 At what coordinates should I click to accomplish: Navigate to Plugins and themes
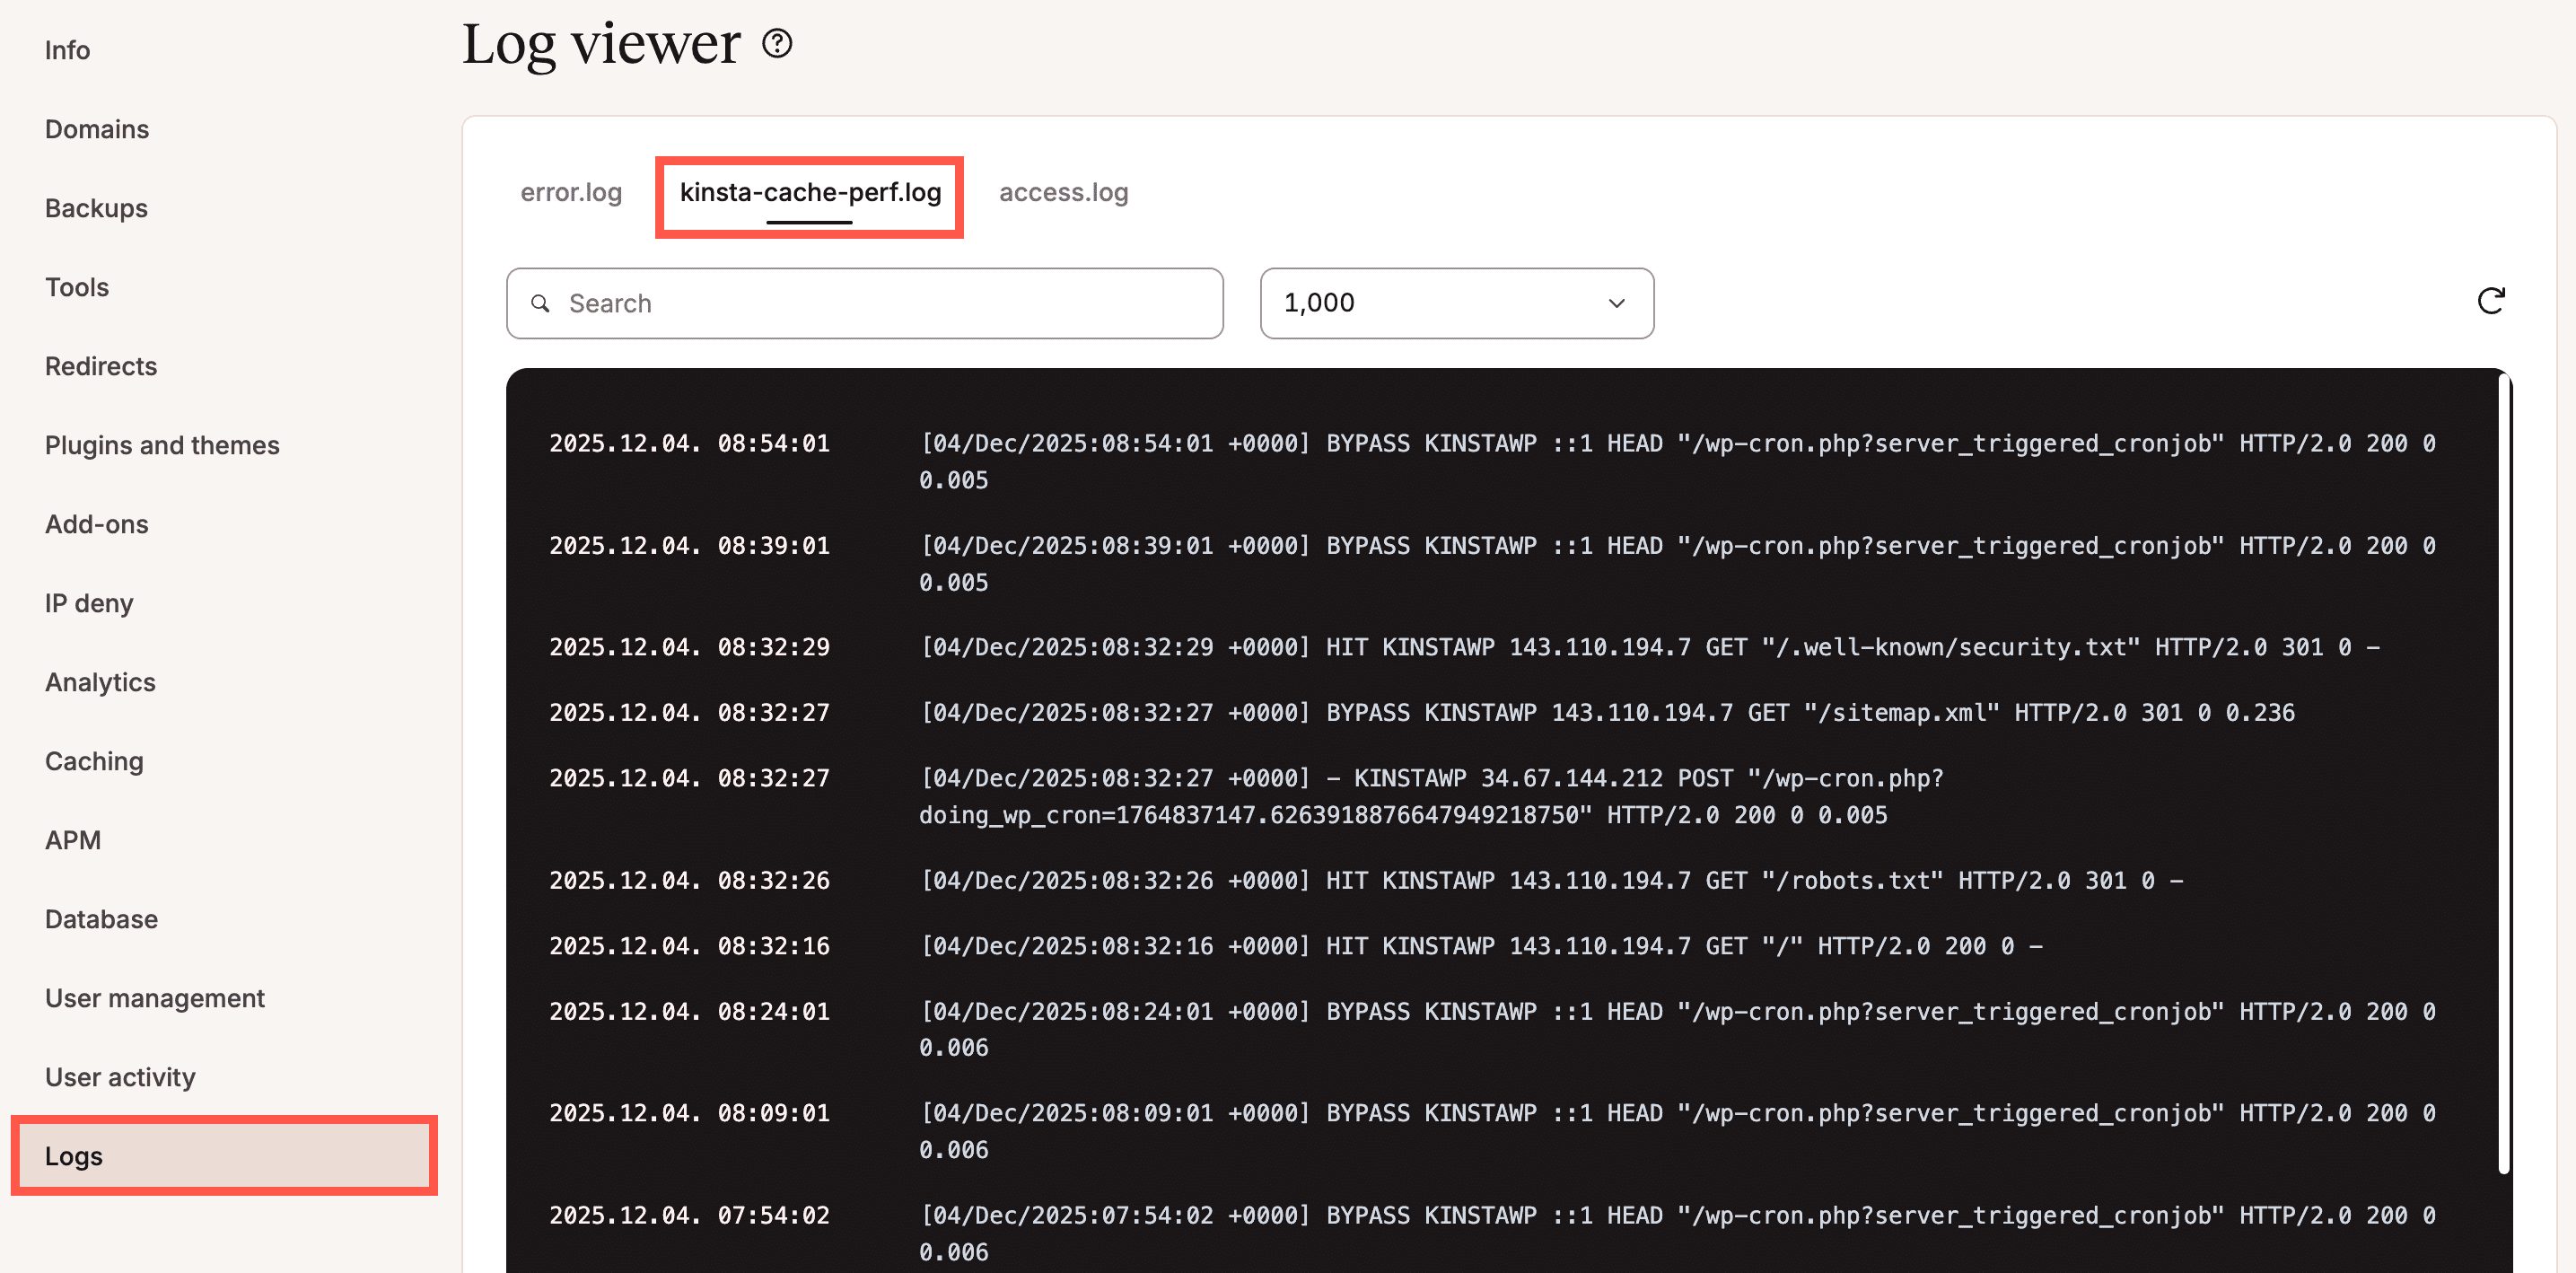click(162, 445)
